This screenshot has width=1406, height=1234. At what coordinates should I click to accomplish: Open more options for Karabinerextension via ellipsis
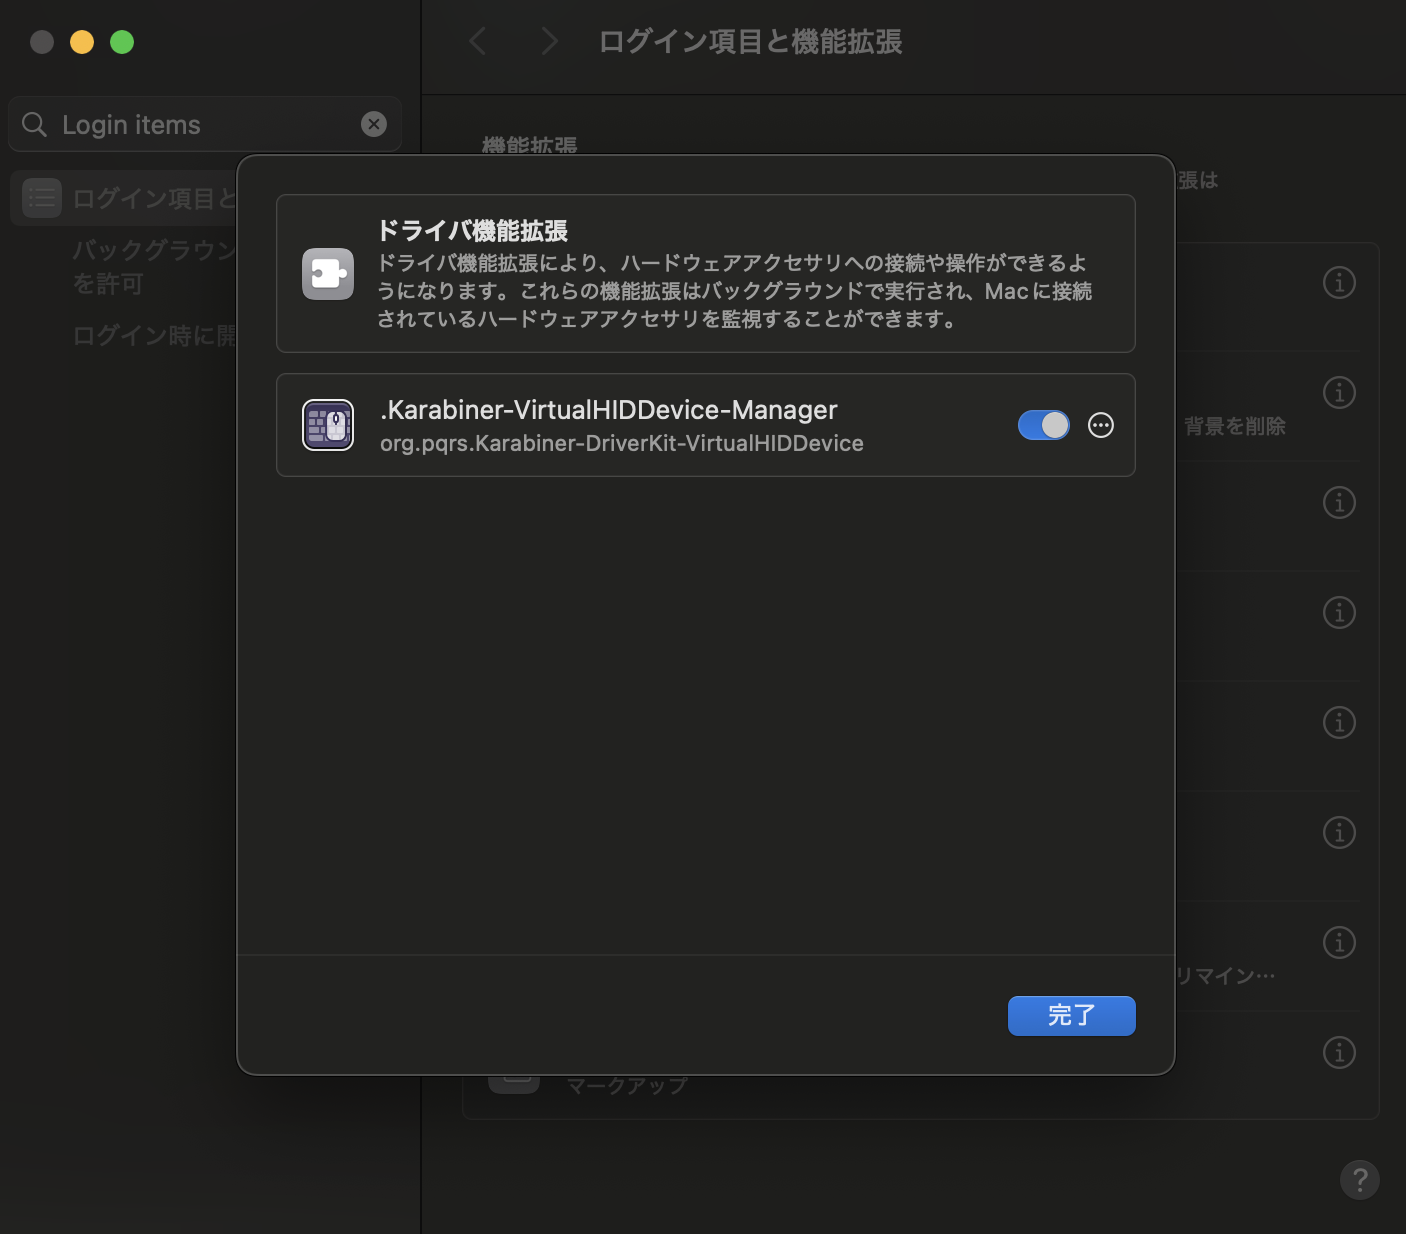pyautogui.click(x=1101, y=425)
